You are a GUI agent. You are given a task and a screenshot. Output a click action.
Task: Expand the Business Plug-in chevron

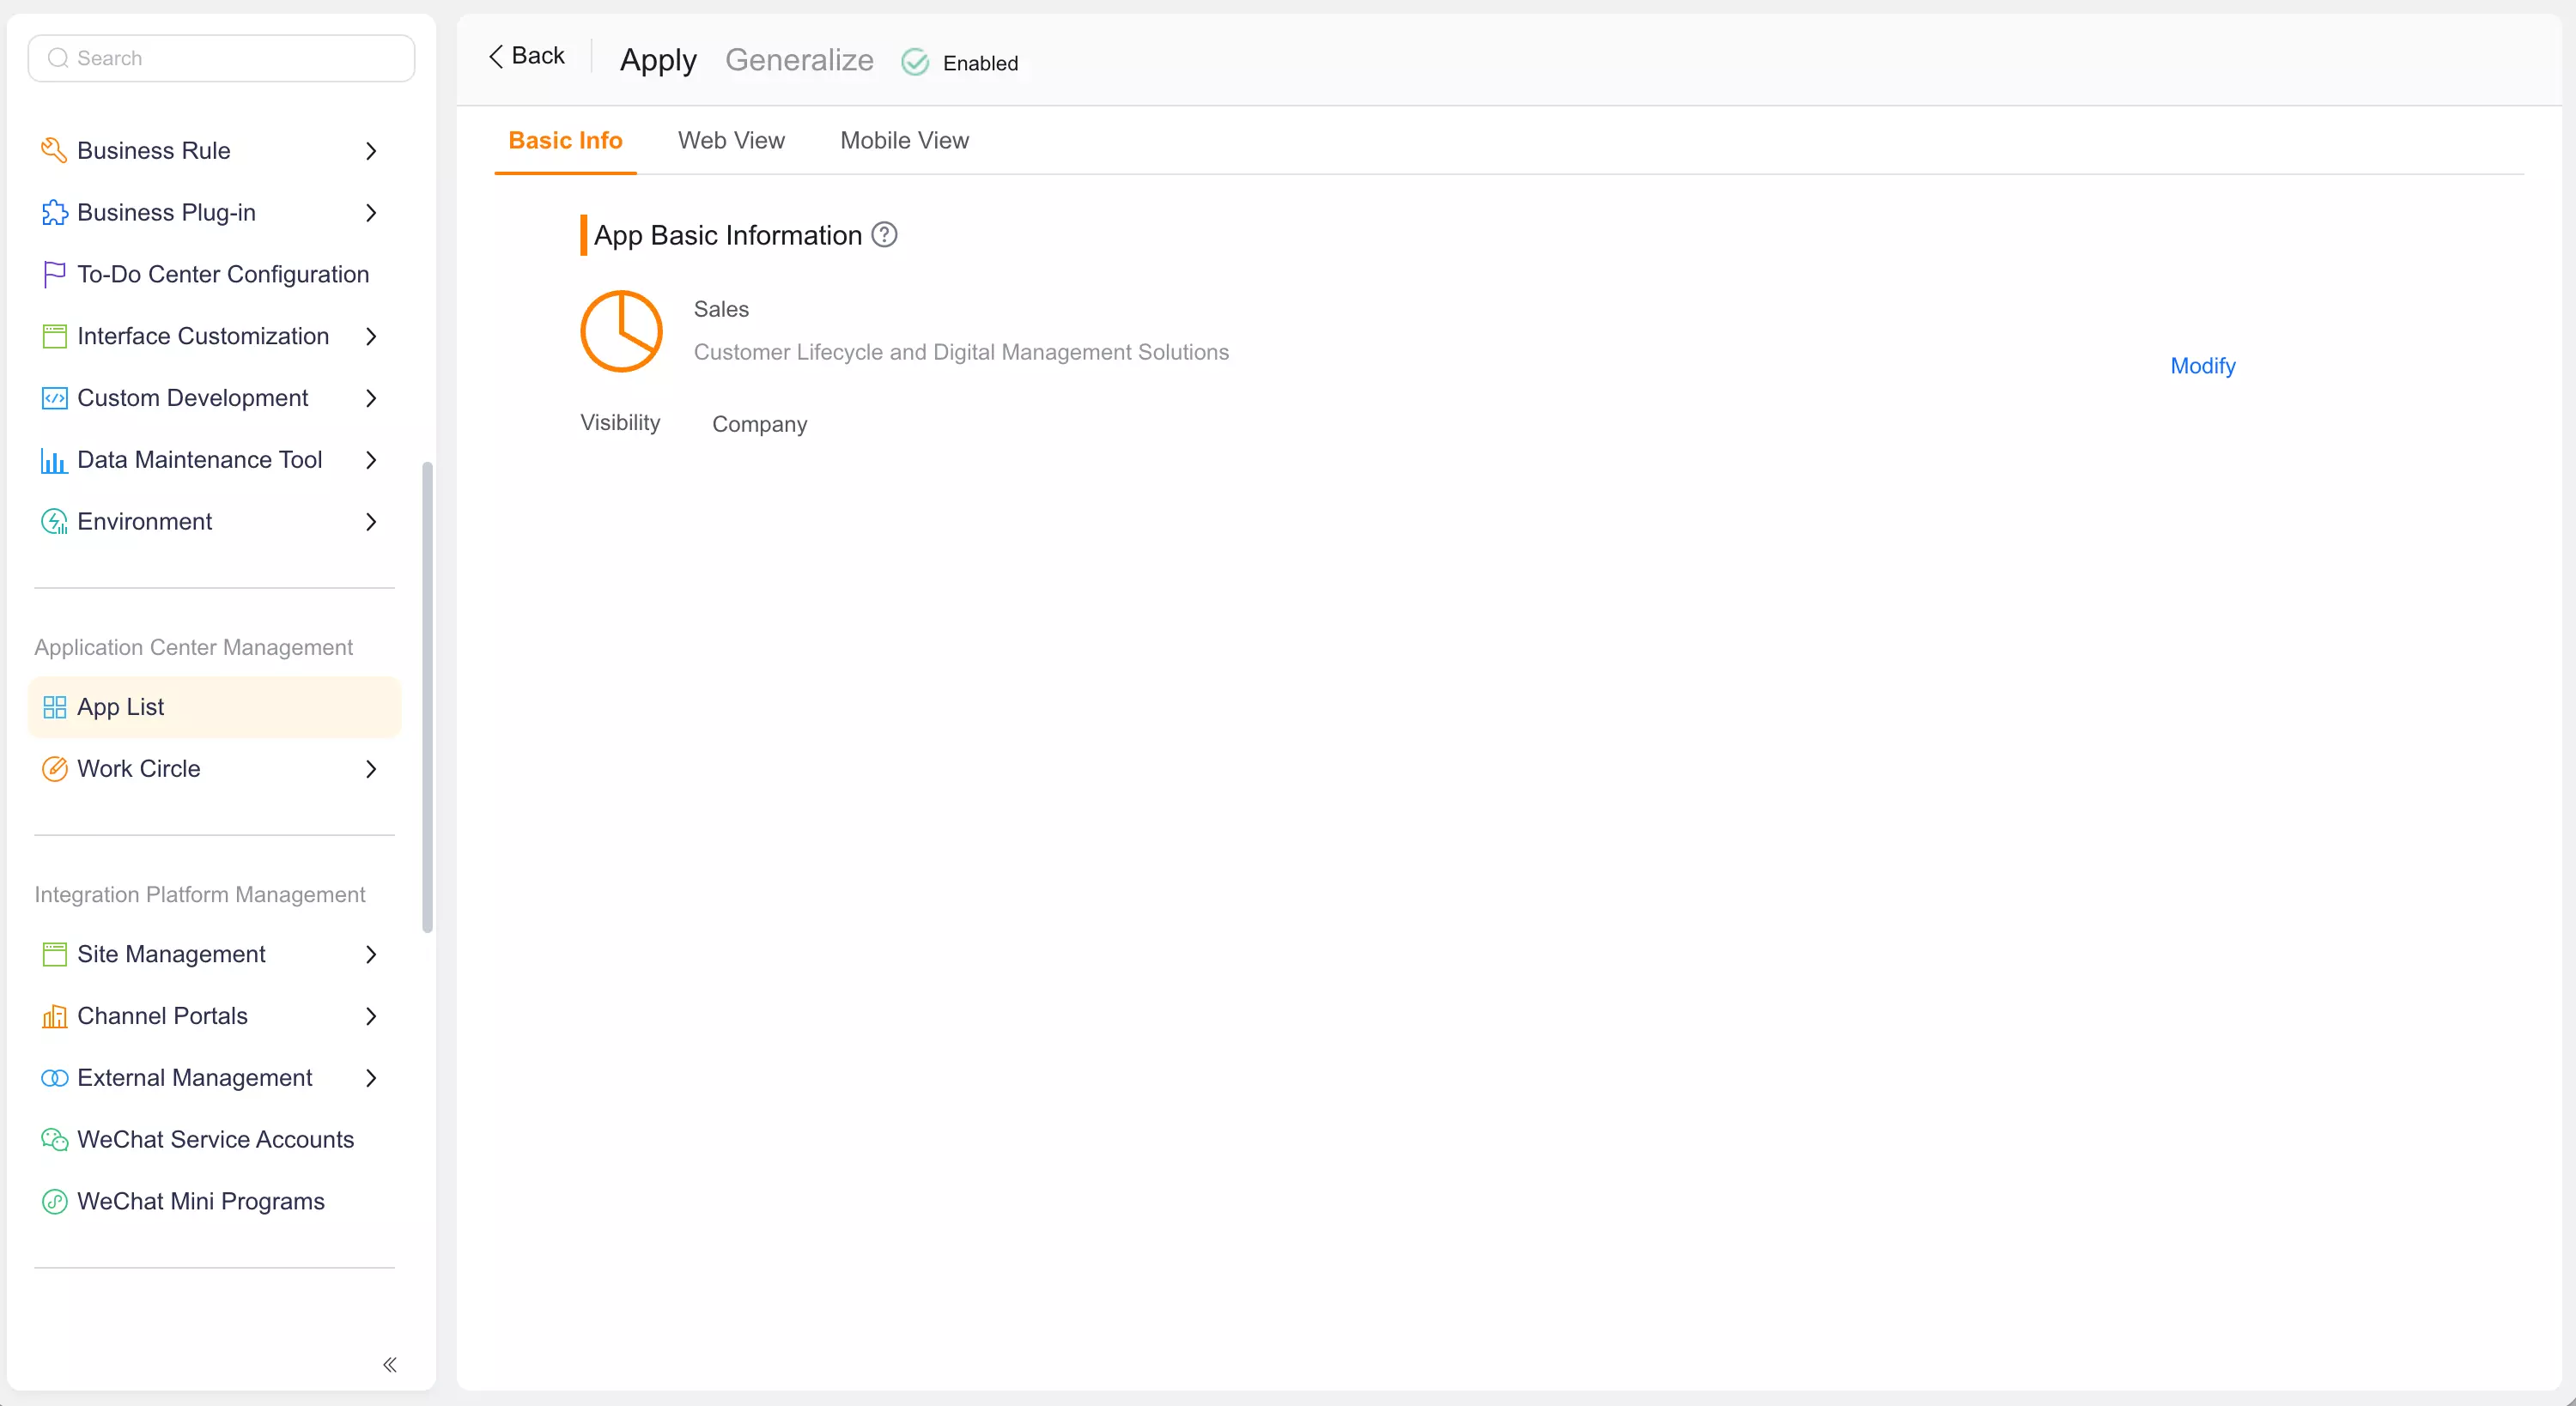371,213
